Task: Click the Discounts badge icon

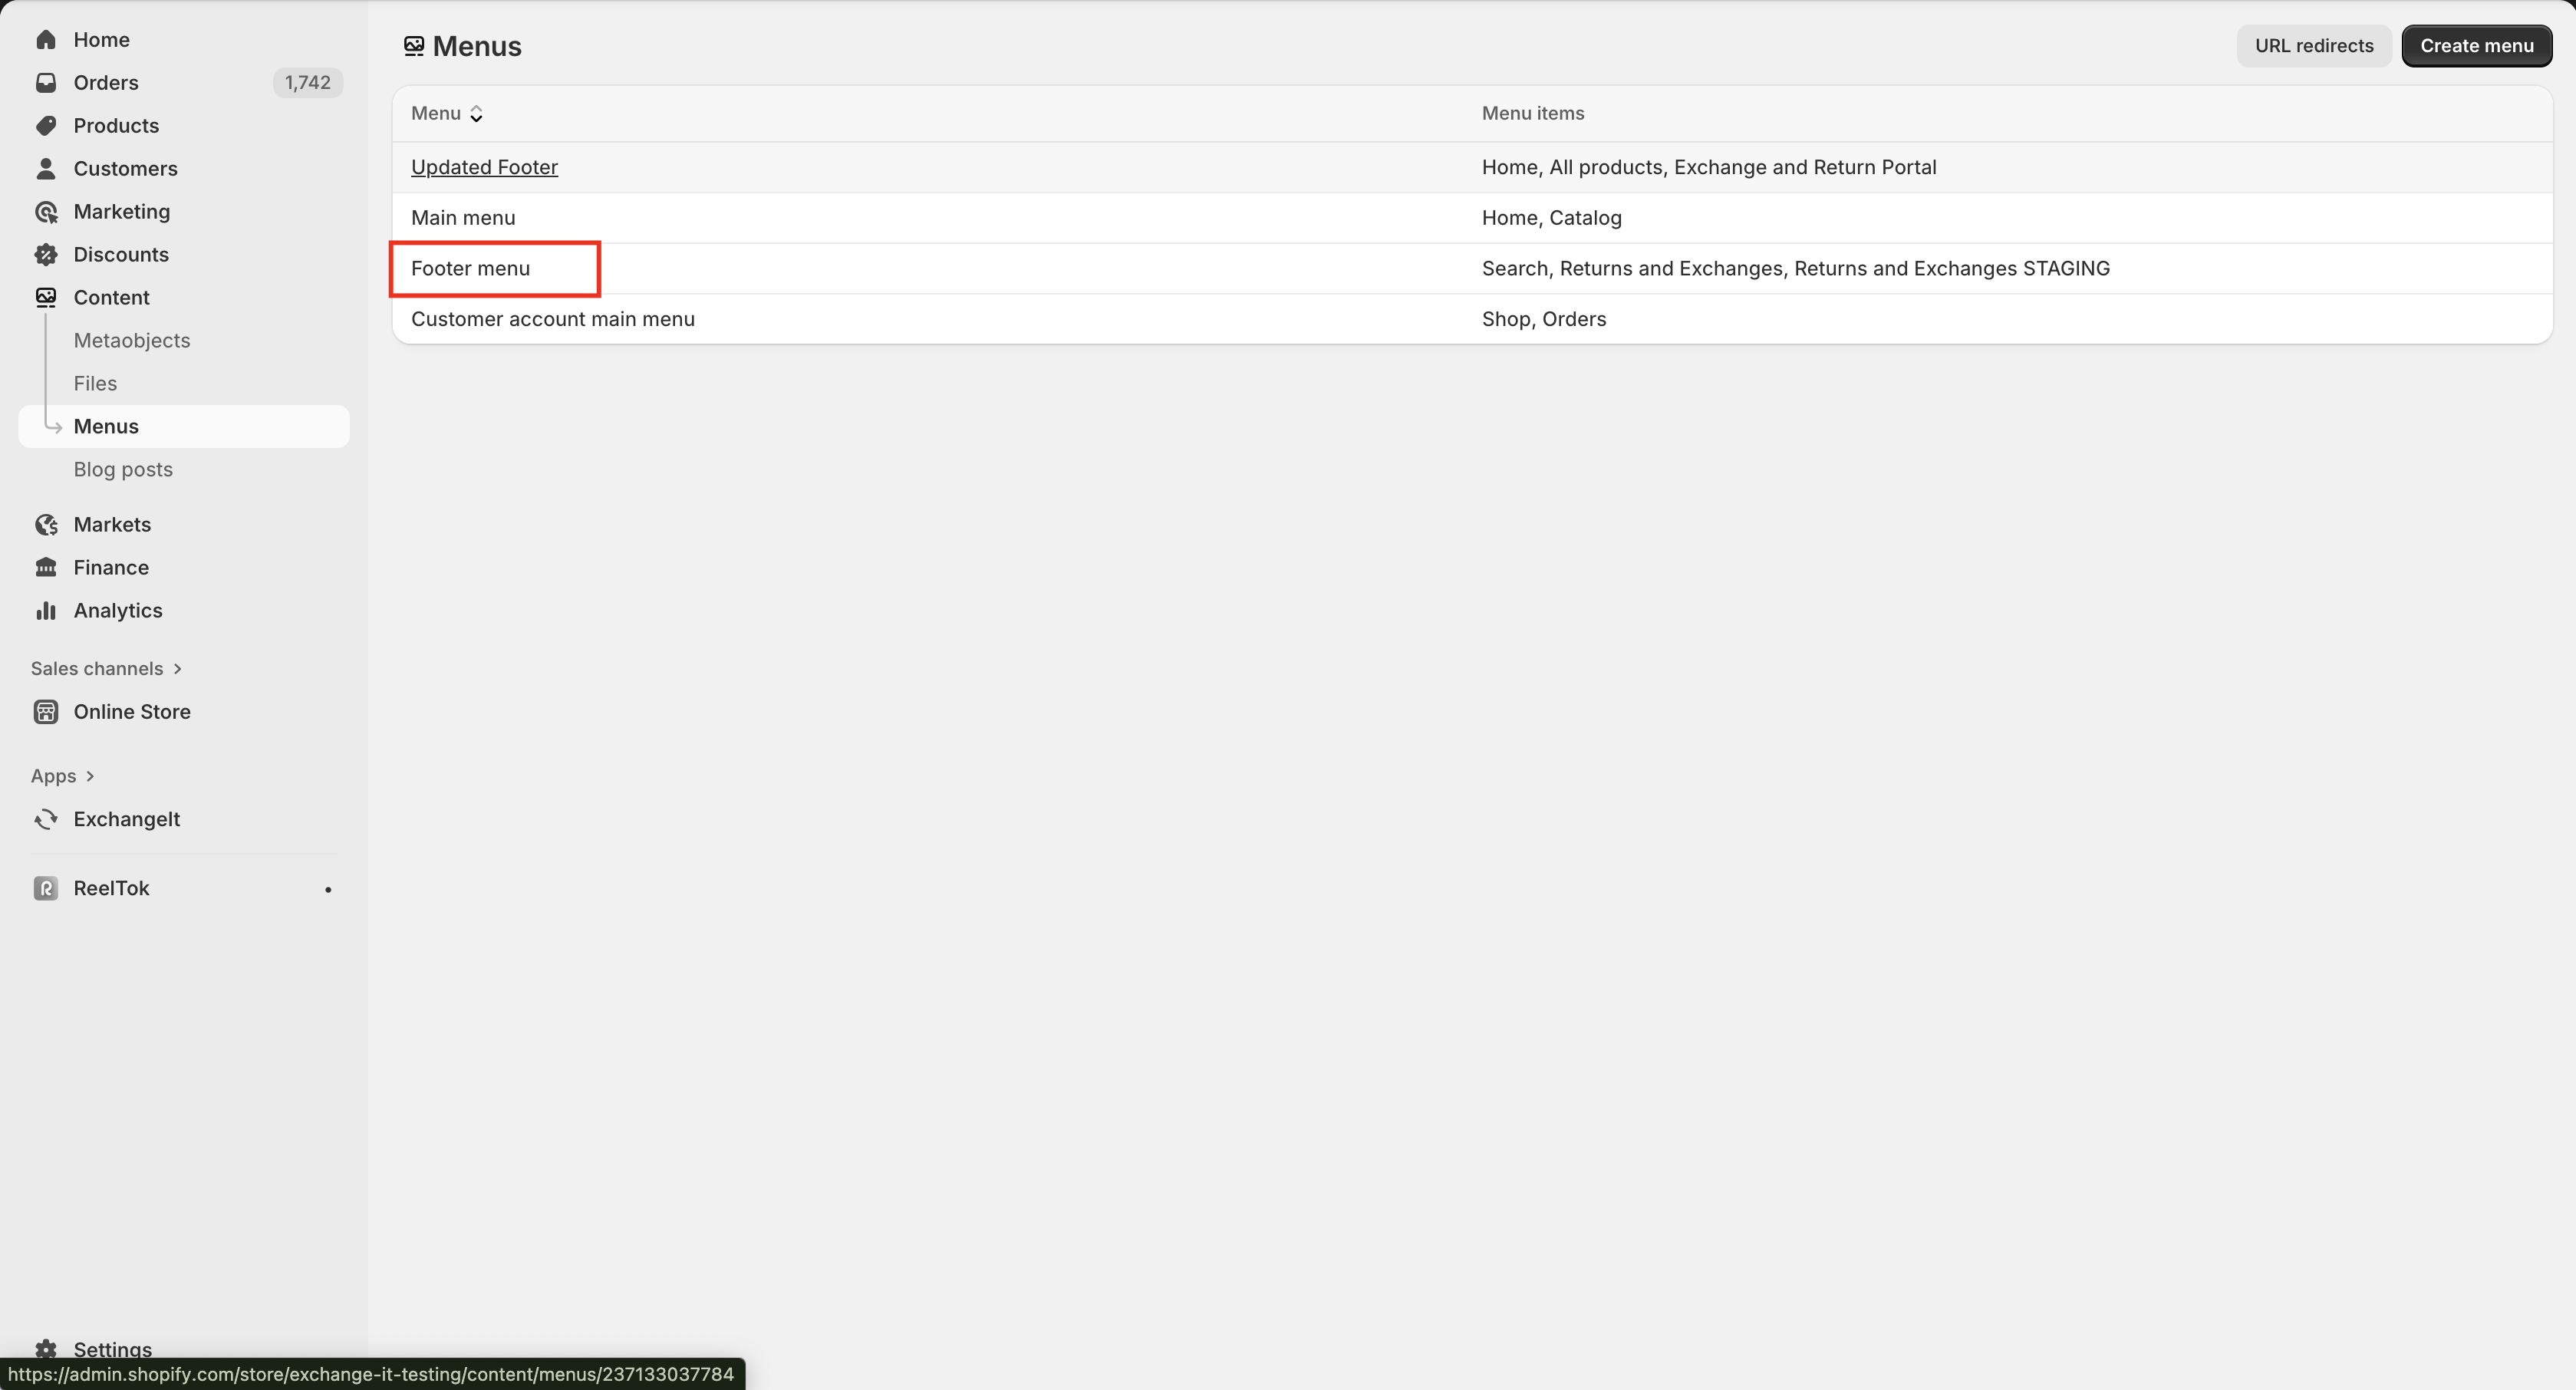Action: coord(46,255)
